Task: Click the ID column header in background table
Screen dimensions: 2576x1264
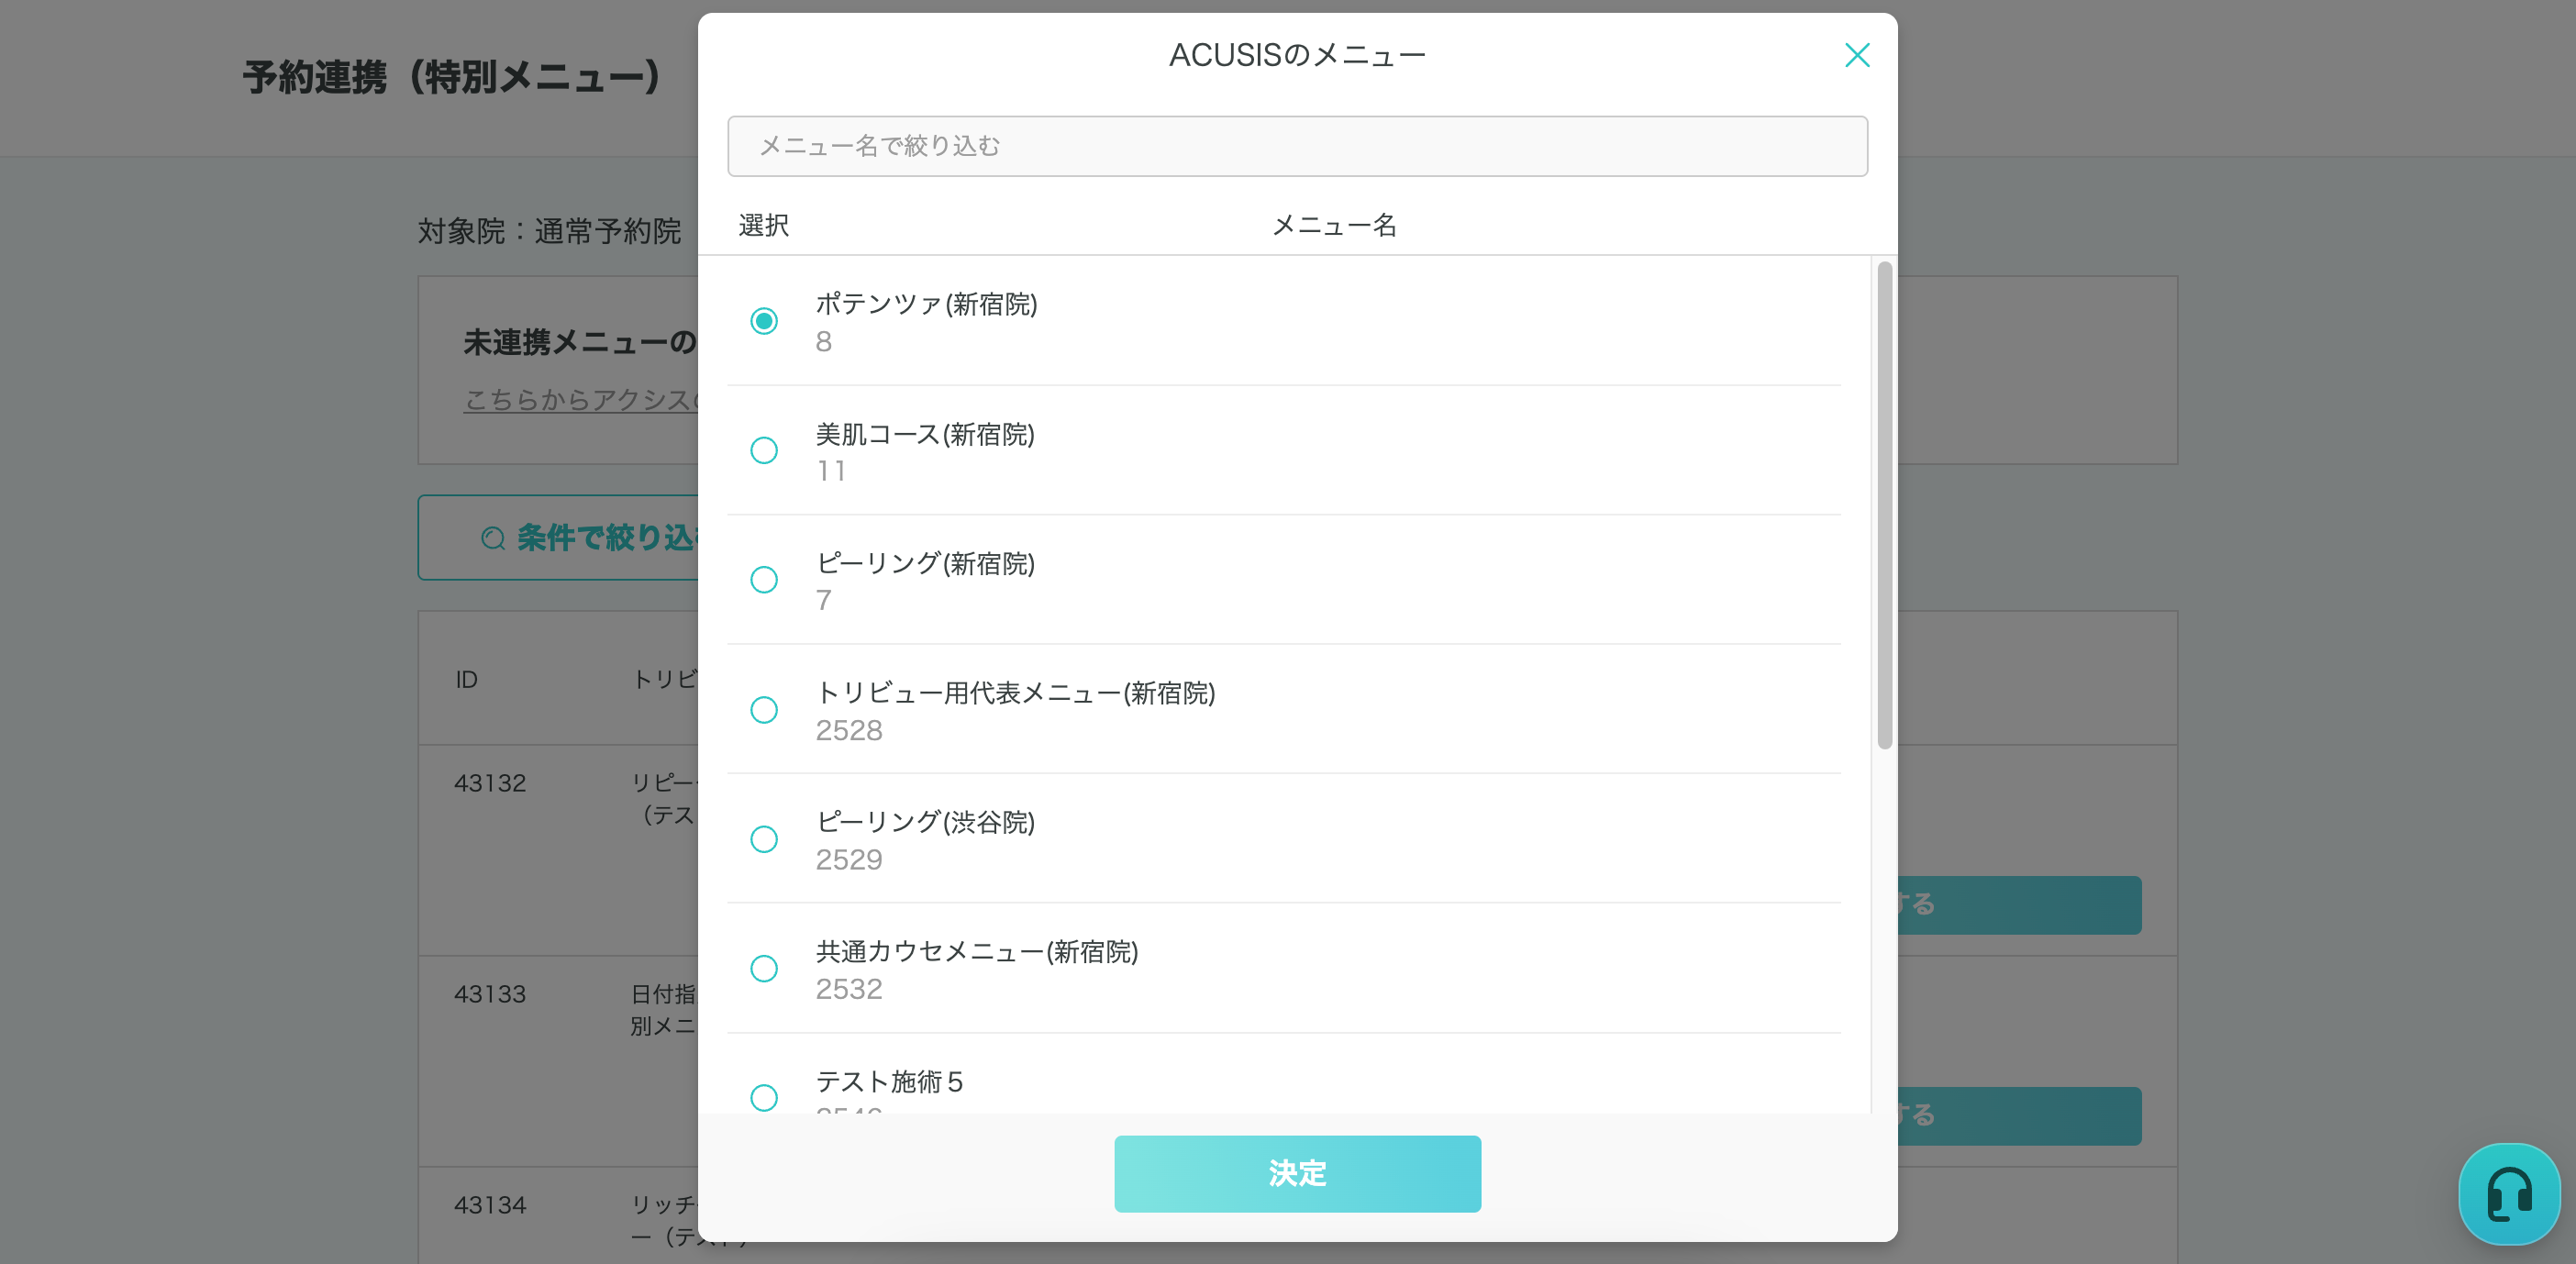Action: click(467, 680)
